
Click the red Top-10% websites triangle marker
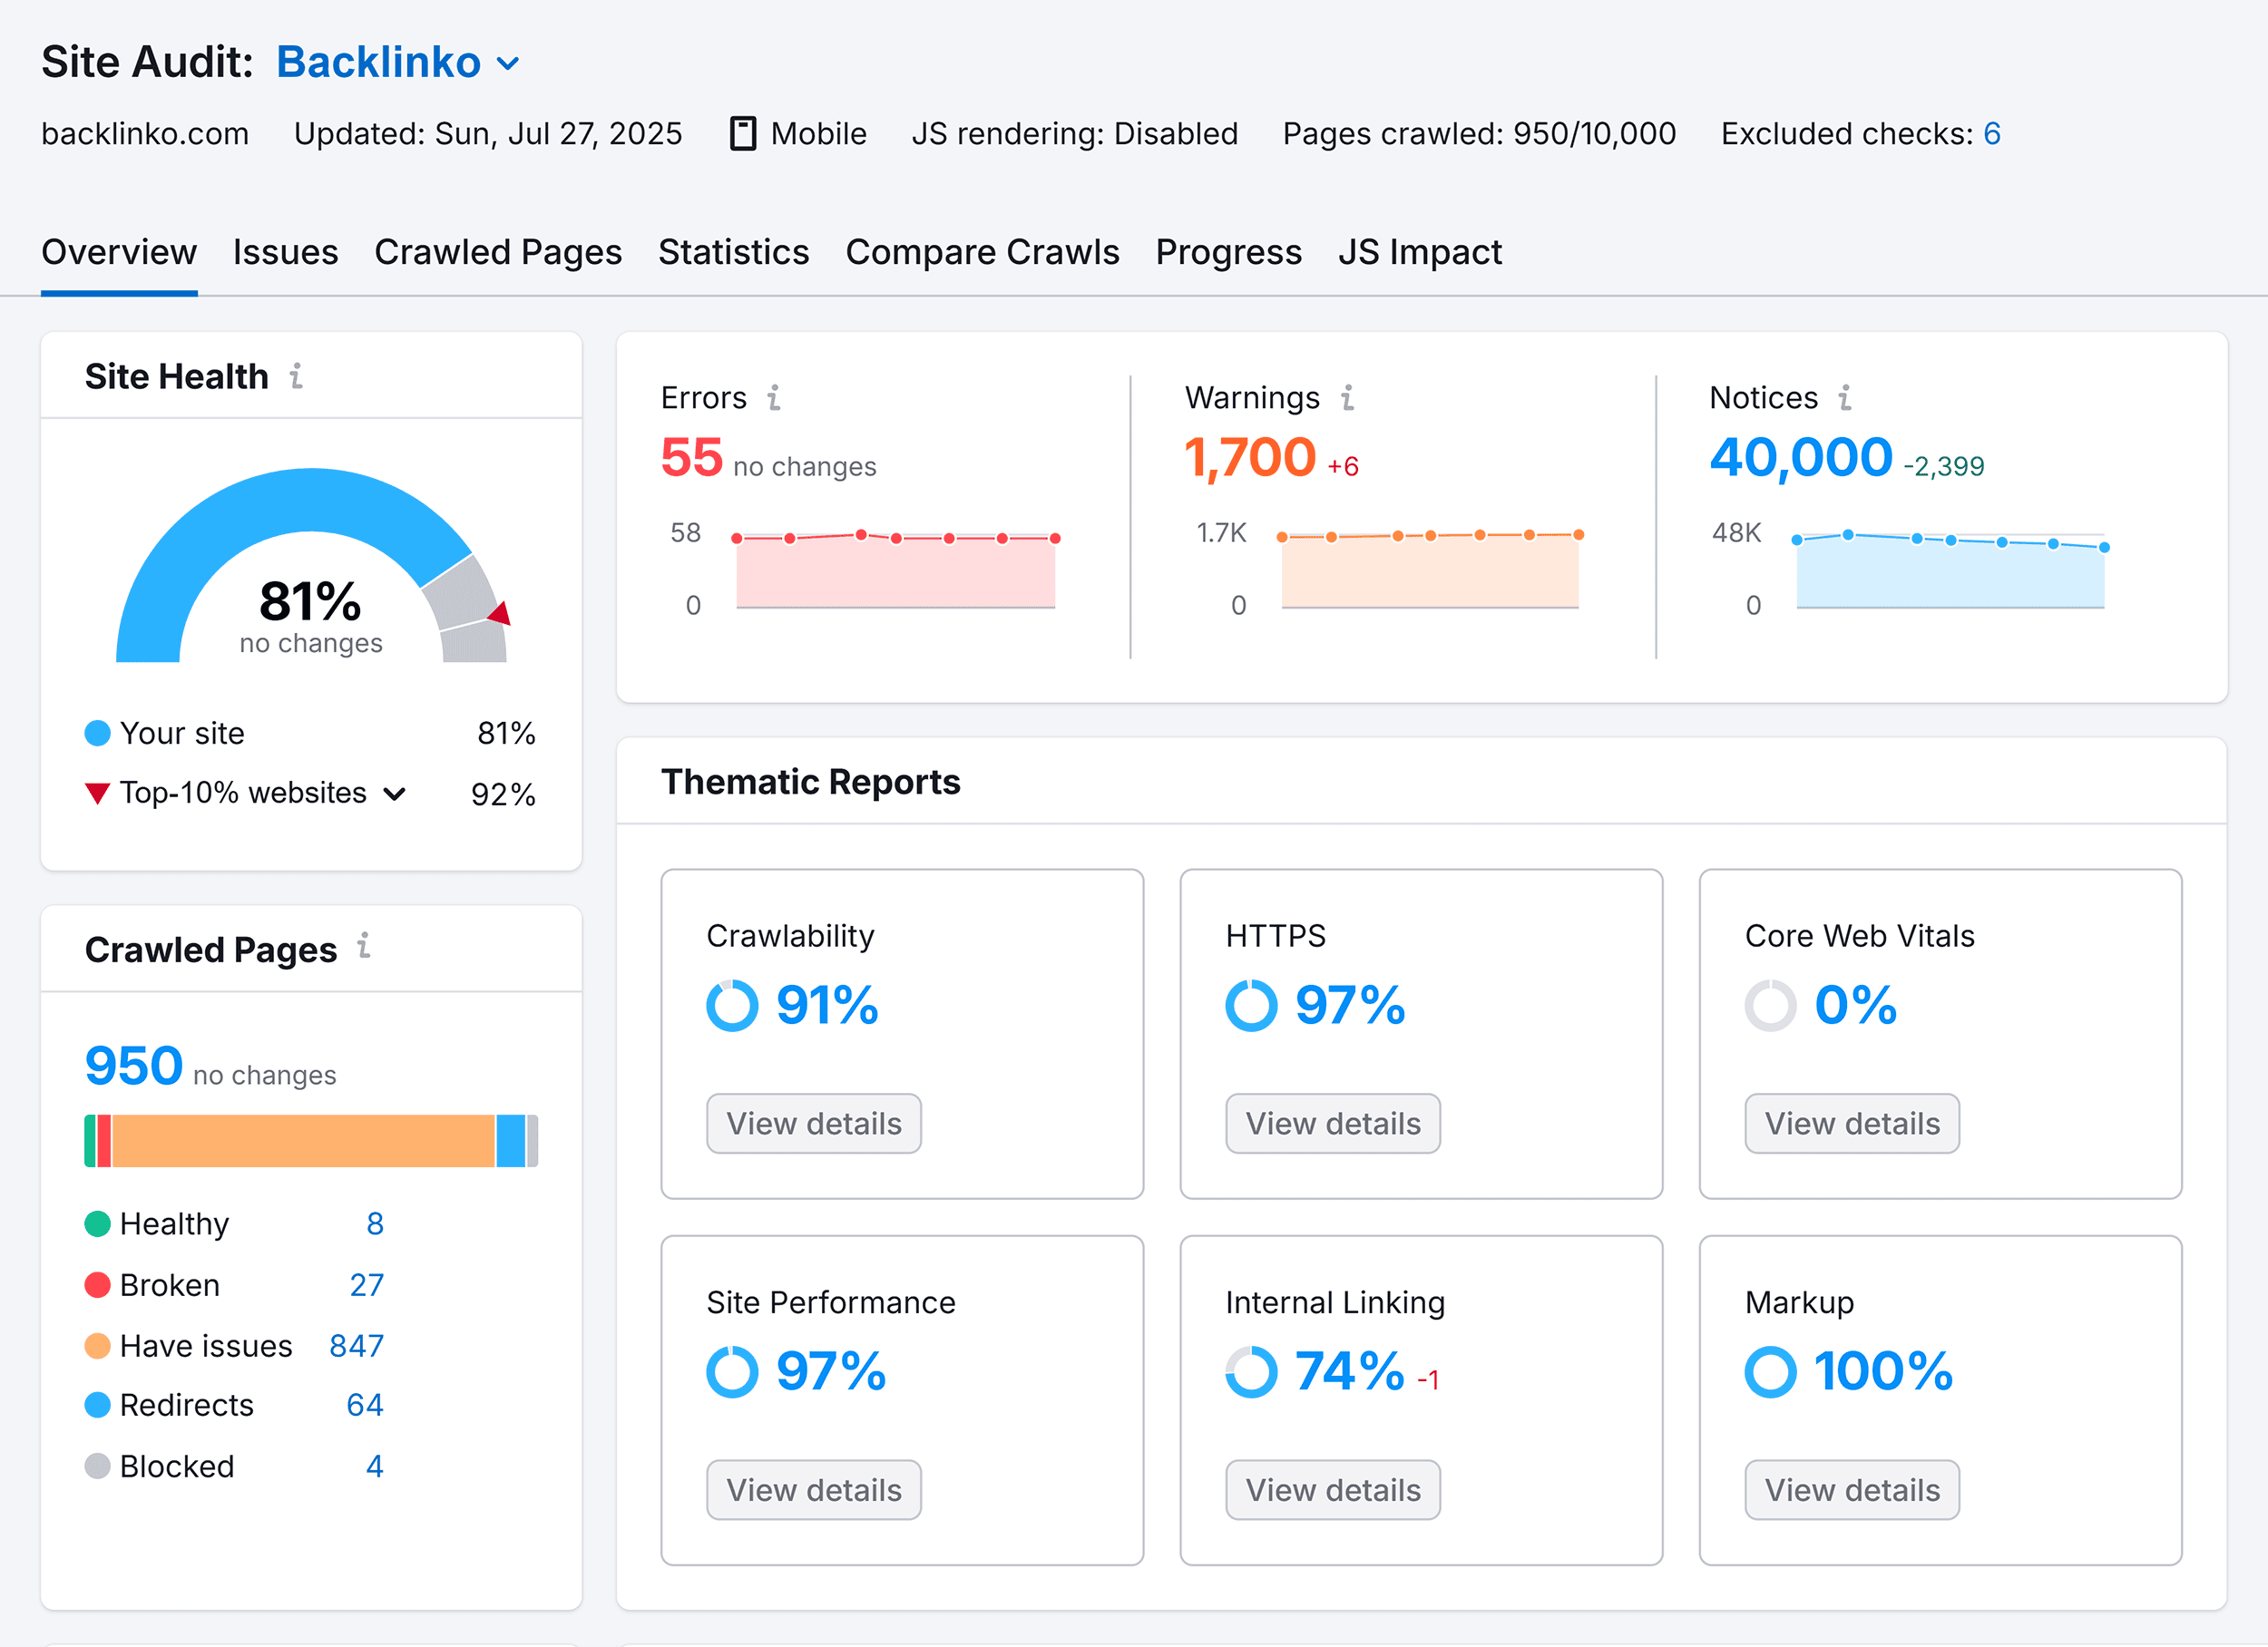tap(97, 794)
